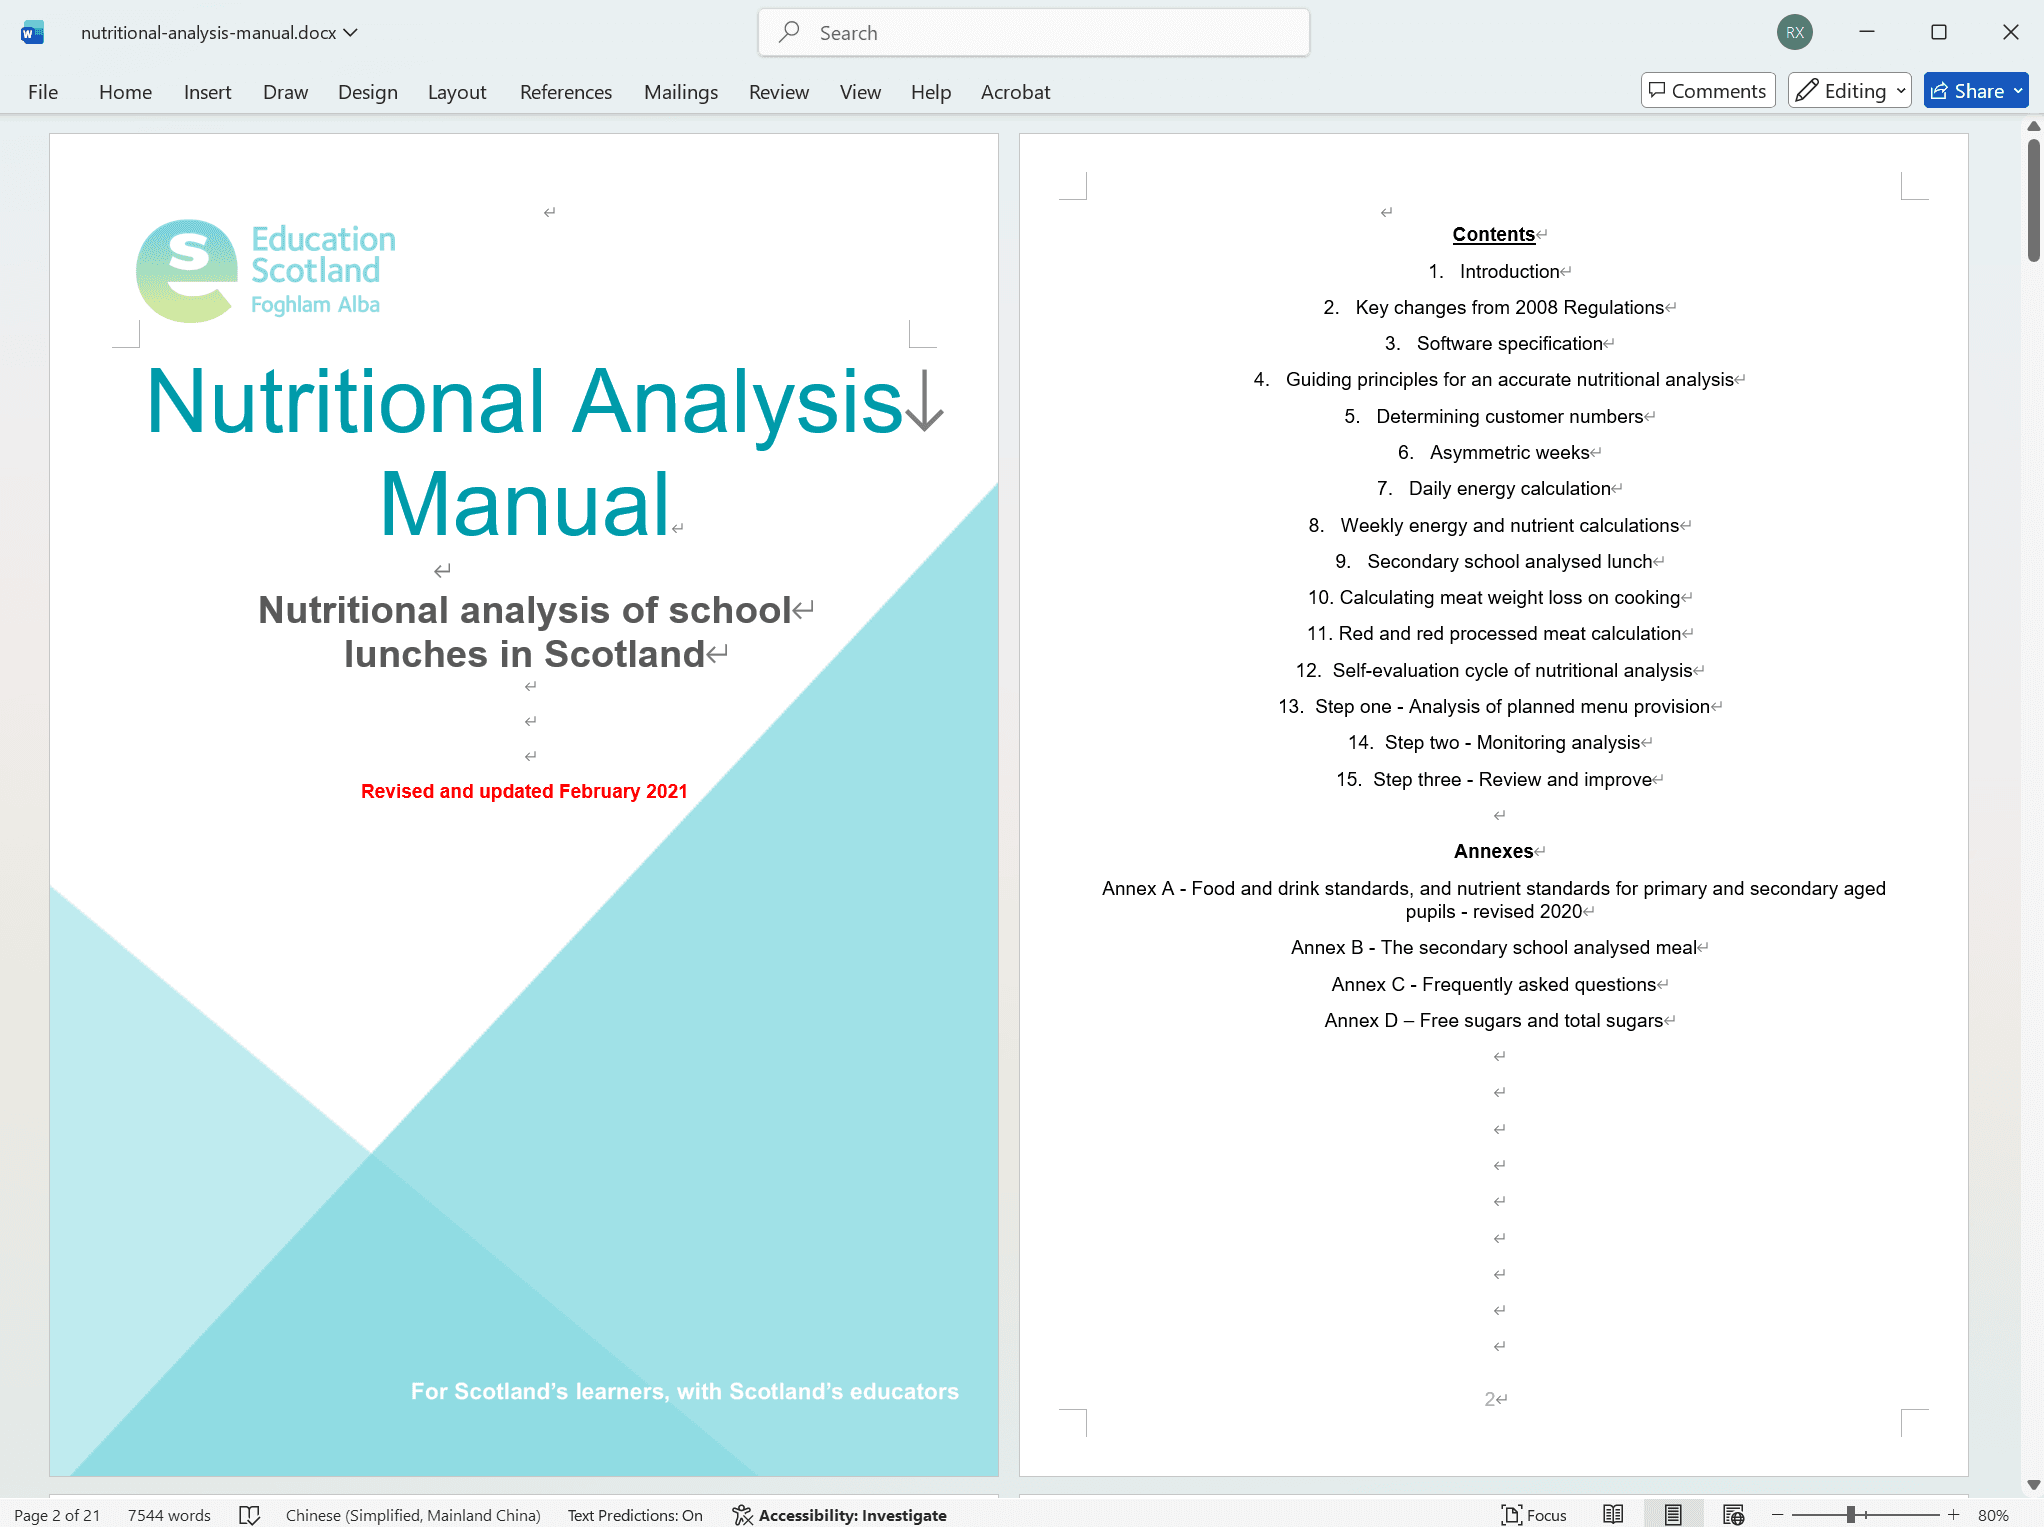The image size is (2044, 1527).
Task: Click the zoom in plus icon
Action: click(1953, 1514)
